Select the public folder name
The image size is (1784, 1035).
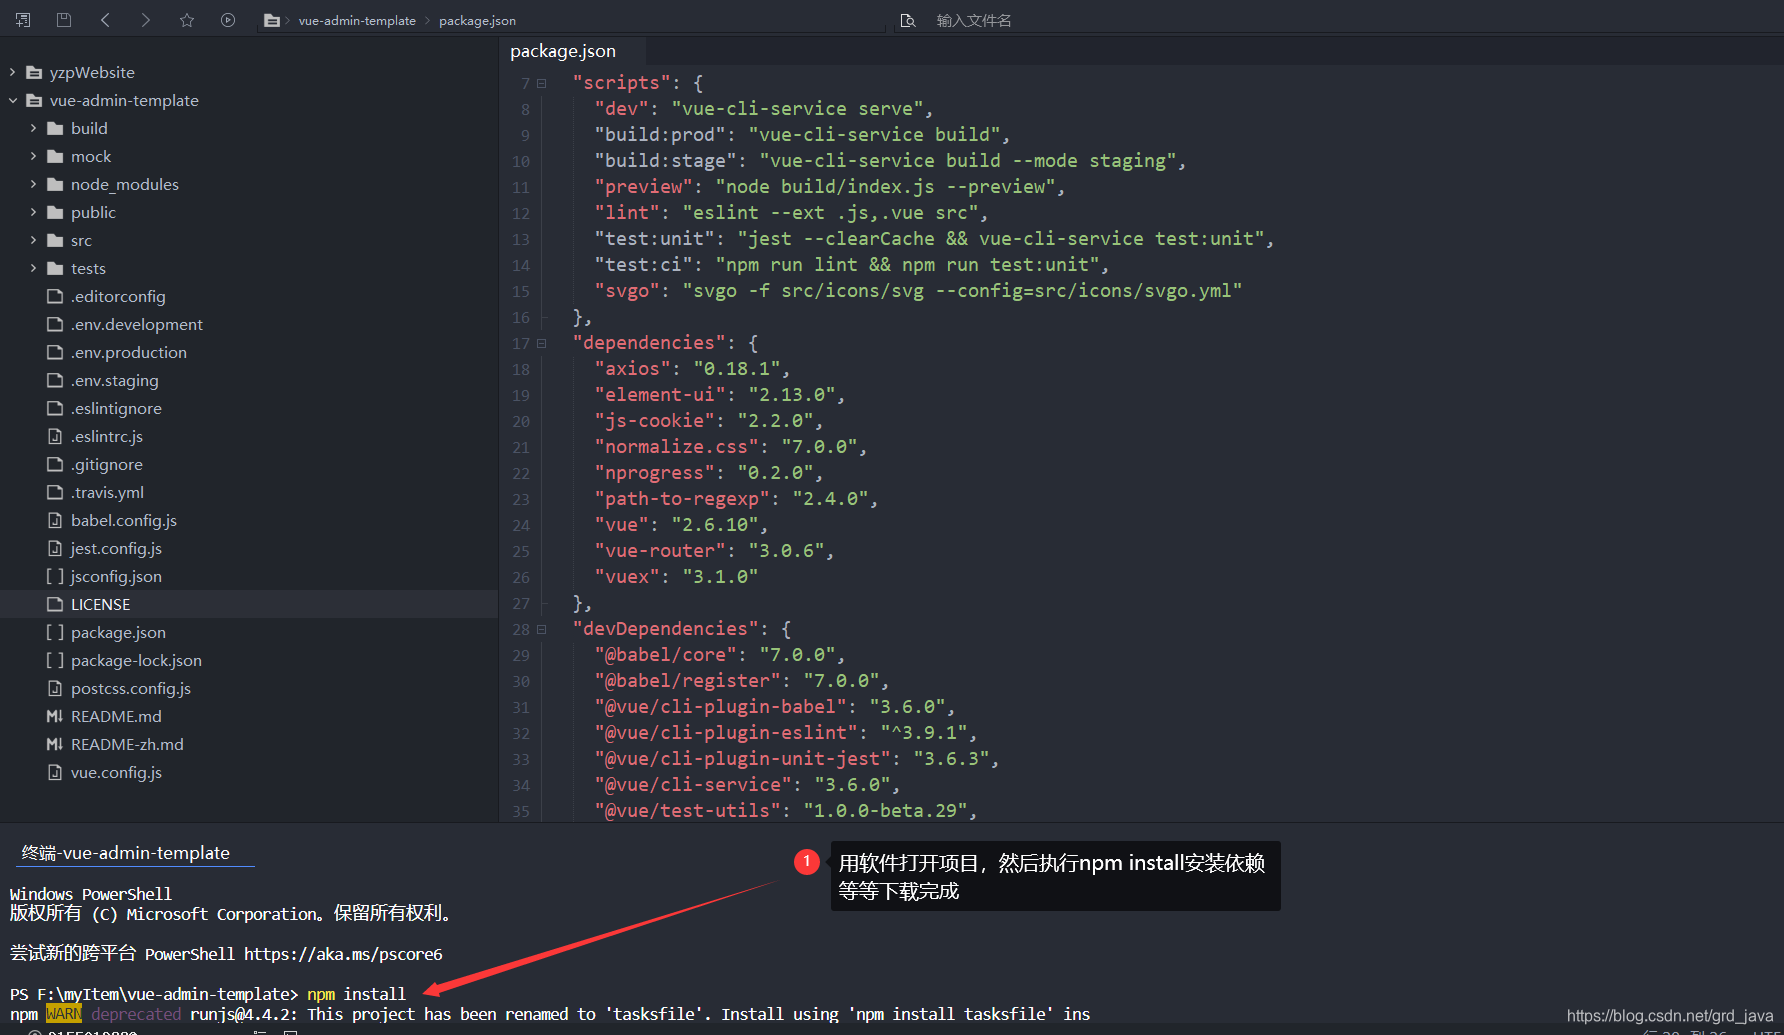click(93, 212)
